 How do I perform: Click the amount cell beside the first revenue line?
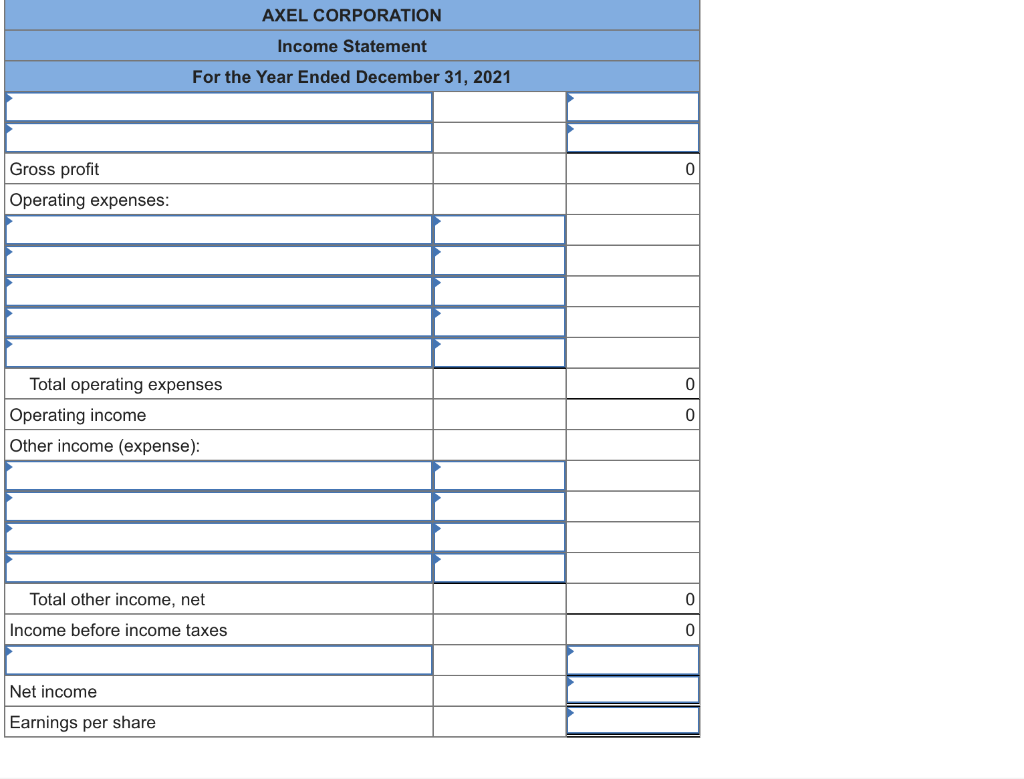[x=632, y=106]
